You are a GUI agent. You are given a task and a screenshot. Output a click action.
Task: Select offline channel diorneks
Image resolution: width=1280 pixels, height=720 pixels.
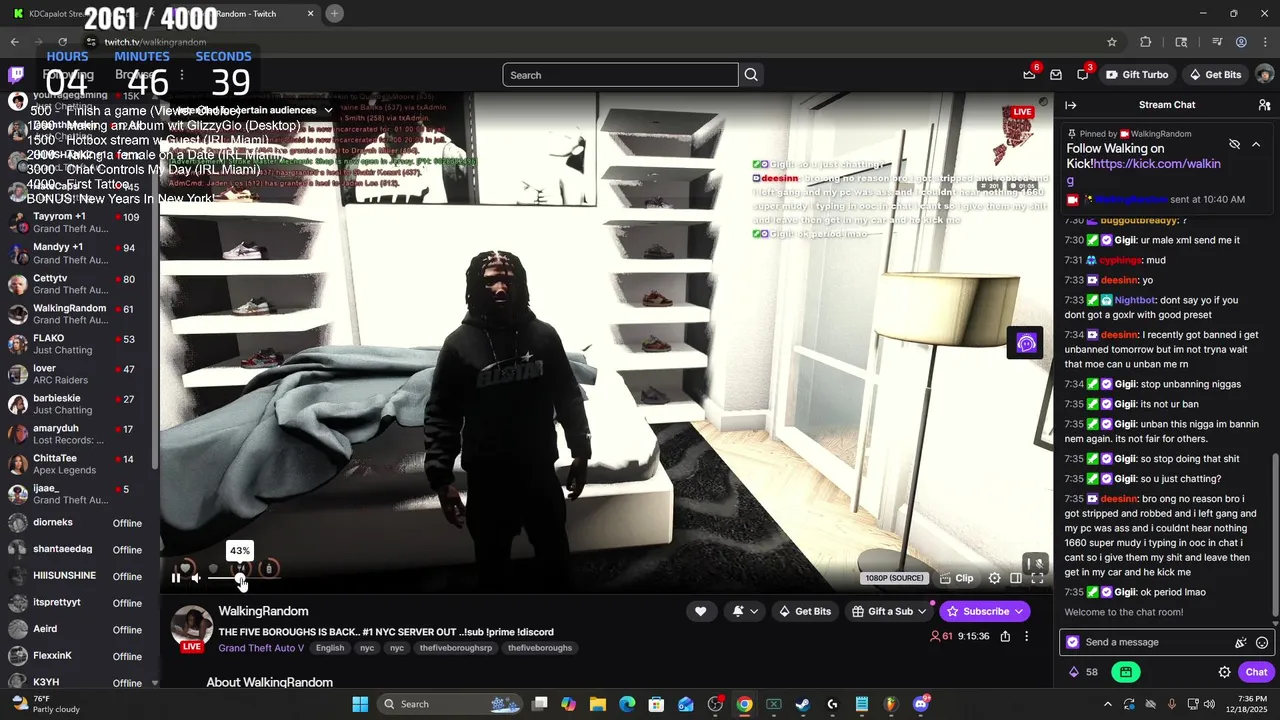(78, 522)
